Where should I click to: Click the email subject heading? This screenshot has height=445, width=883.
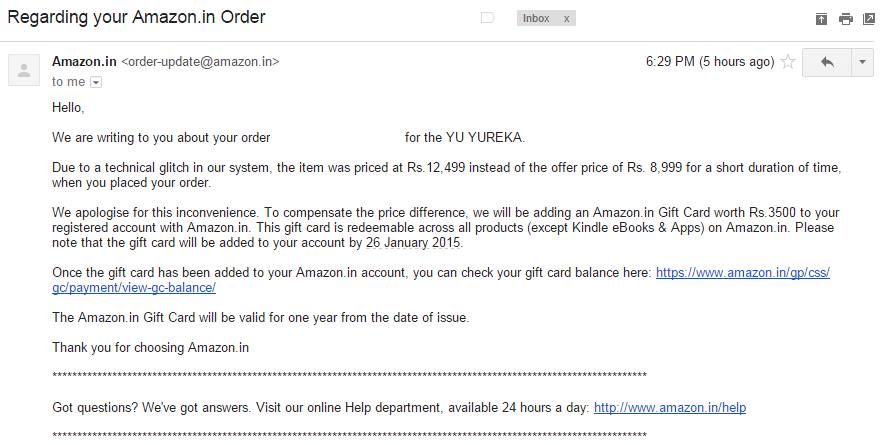[136, 18]
